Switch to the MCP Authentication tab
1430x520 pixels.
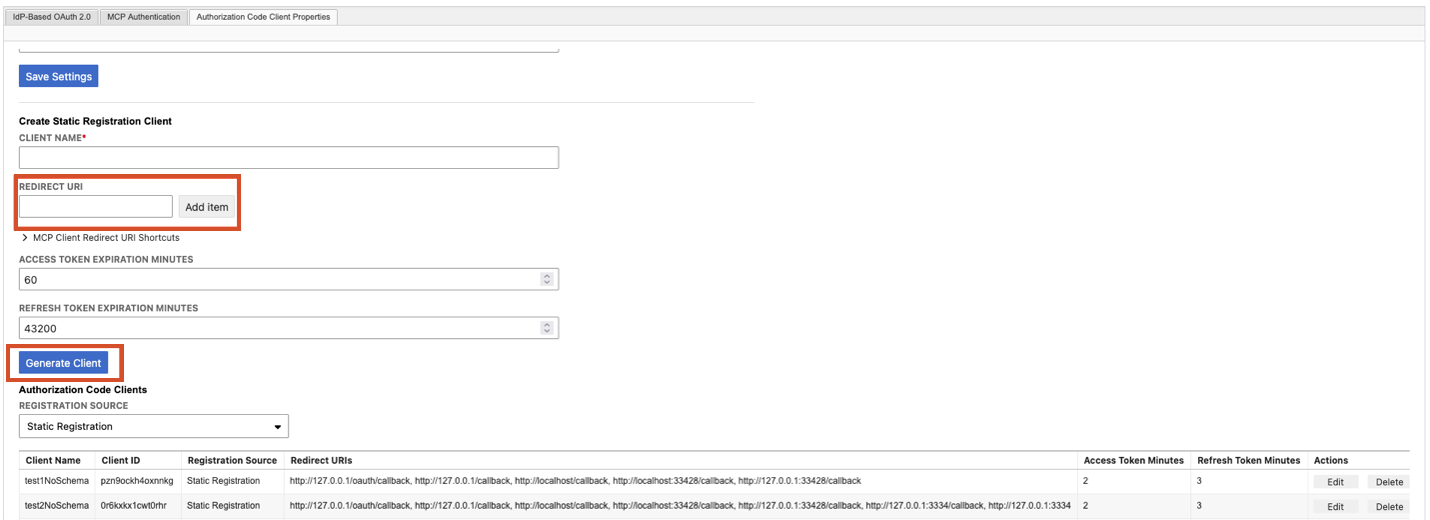144,17
